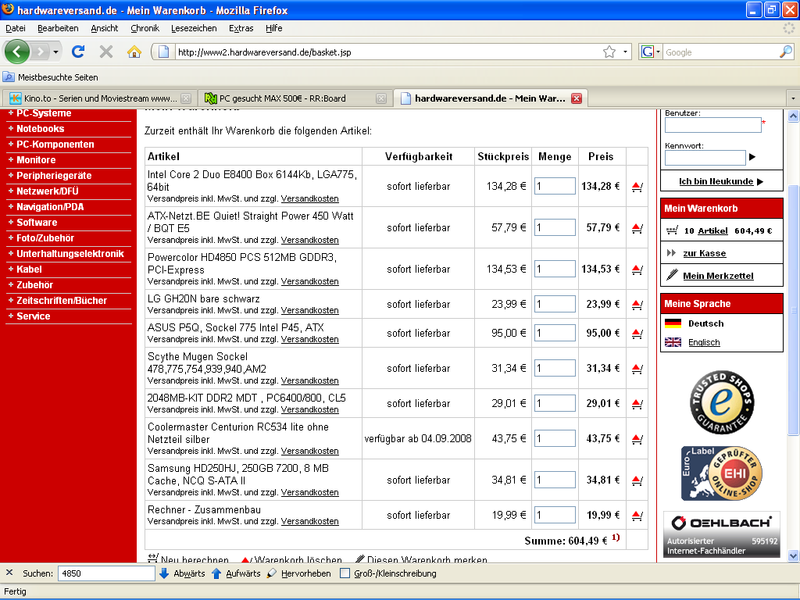This screenshot has width=800, height=600.
Task: Open Versandkosten link for ASUS P5Q
Action: [310, 339]
